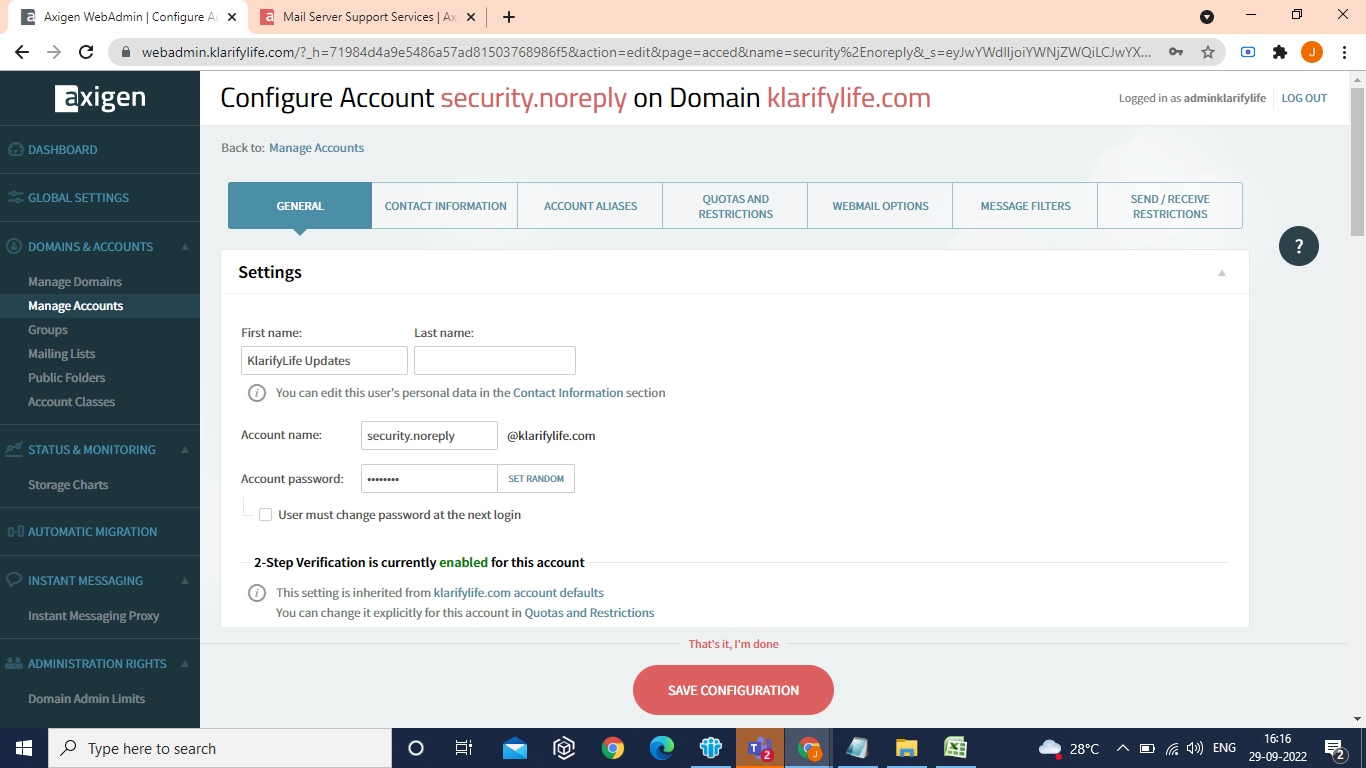Click the Account password field

(x=429, y=479)
